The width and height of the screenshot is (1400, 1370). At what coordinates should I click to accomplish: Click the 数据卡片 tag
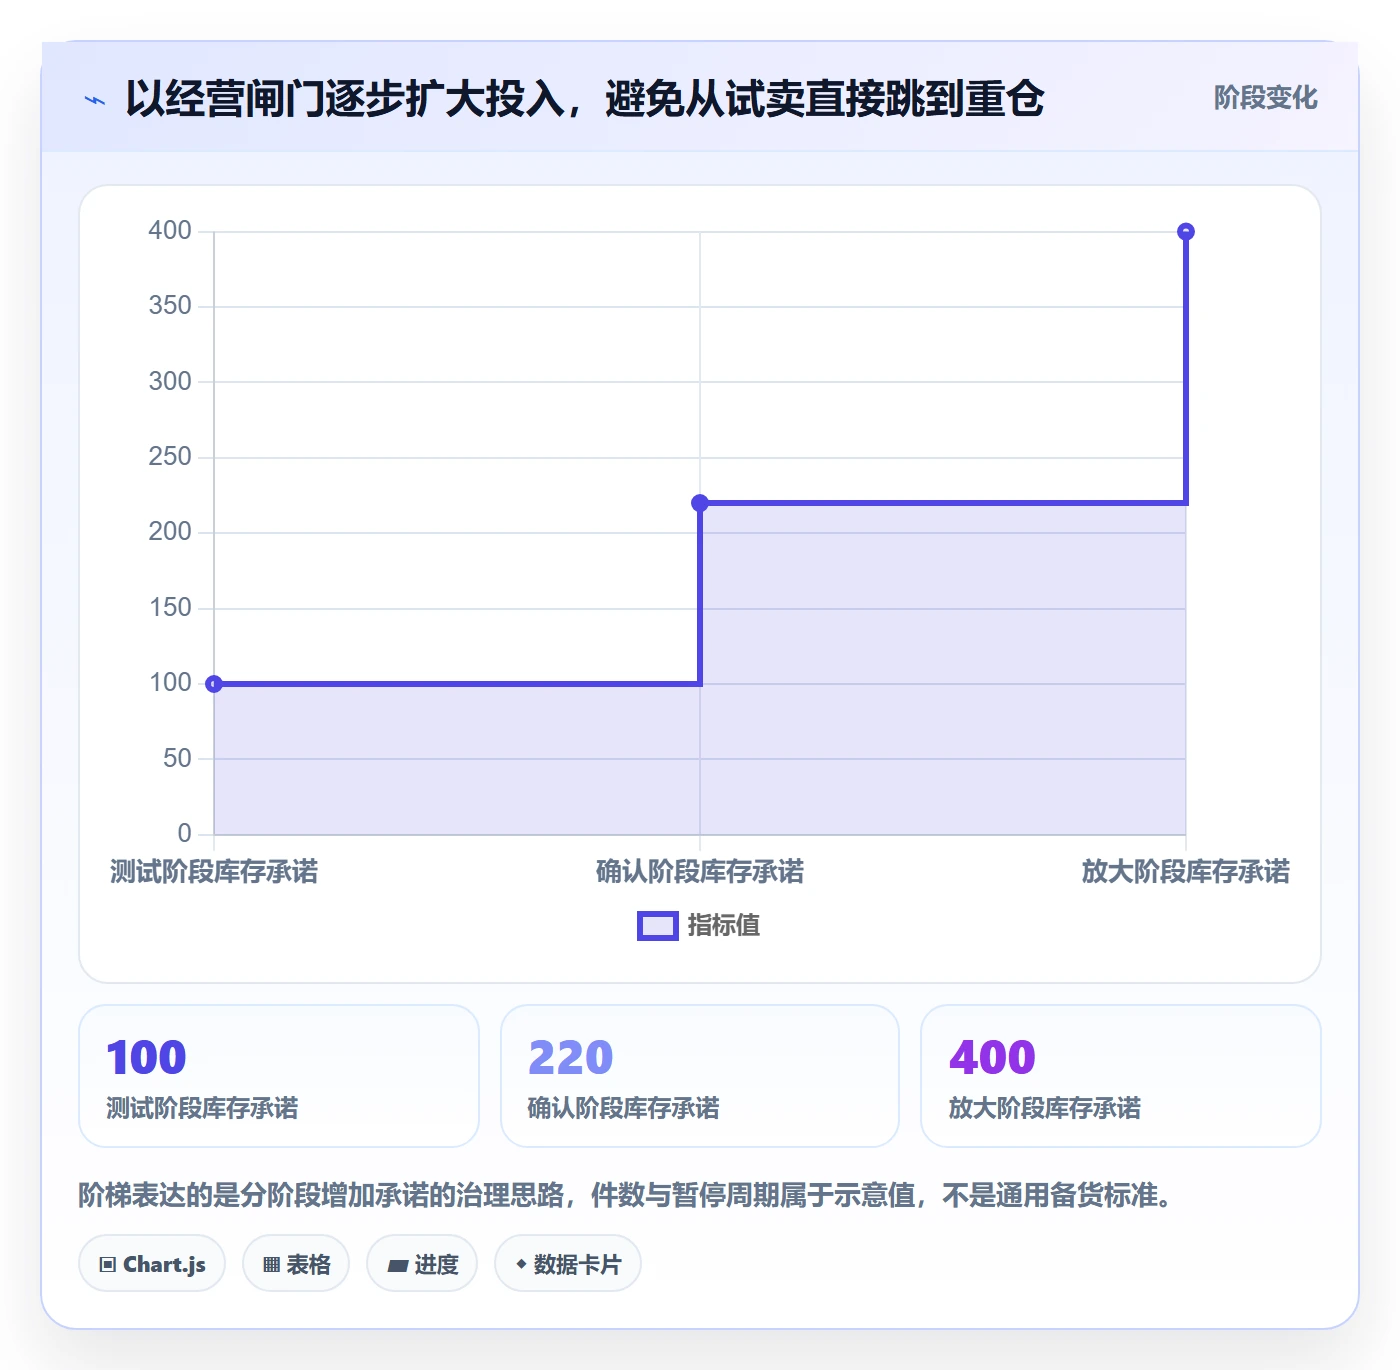(568, 1264)
